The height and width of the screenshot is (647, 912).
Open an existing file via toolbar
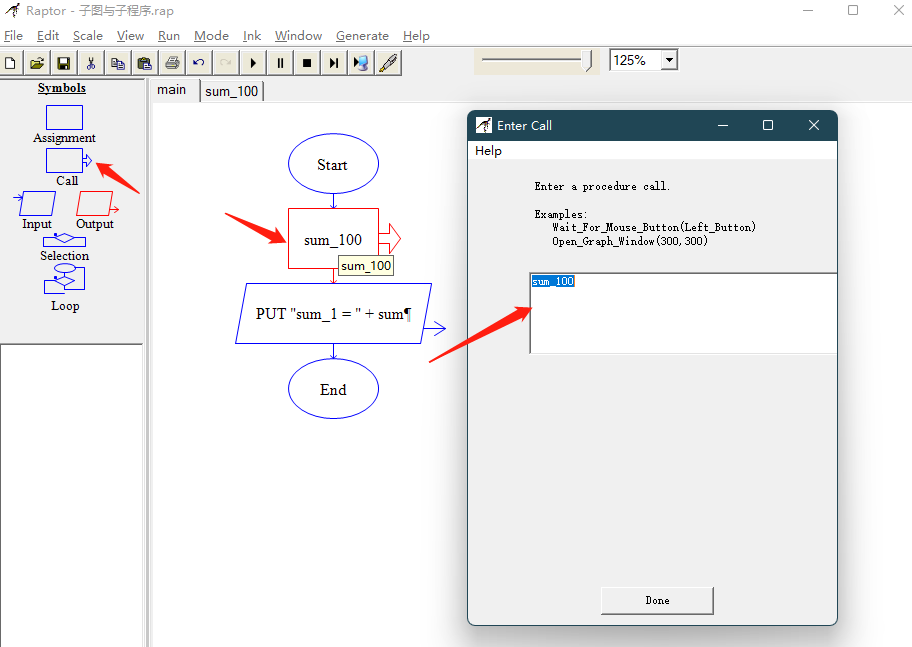pos(37,63)
